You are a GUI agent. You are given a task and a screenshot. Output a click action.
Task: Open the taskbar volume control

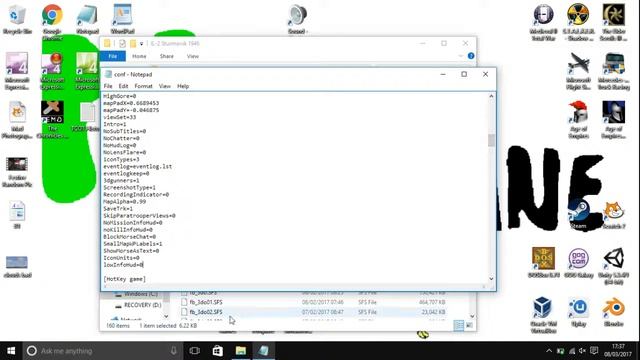pyautogui.click(x=582, y=351)
